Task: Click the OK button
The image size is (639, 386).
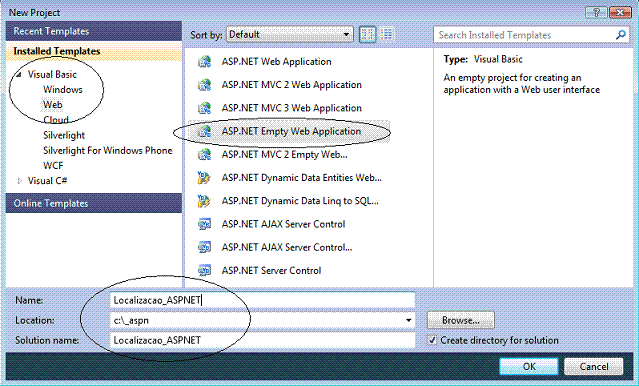Action: point(529,366)
